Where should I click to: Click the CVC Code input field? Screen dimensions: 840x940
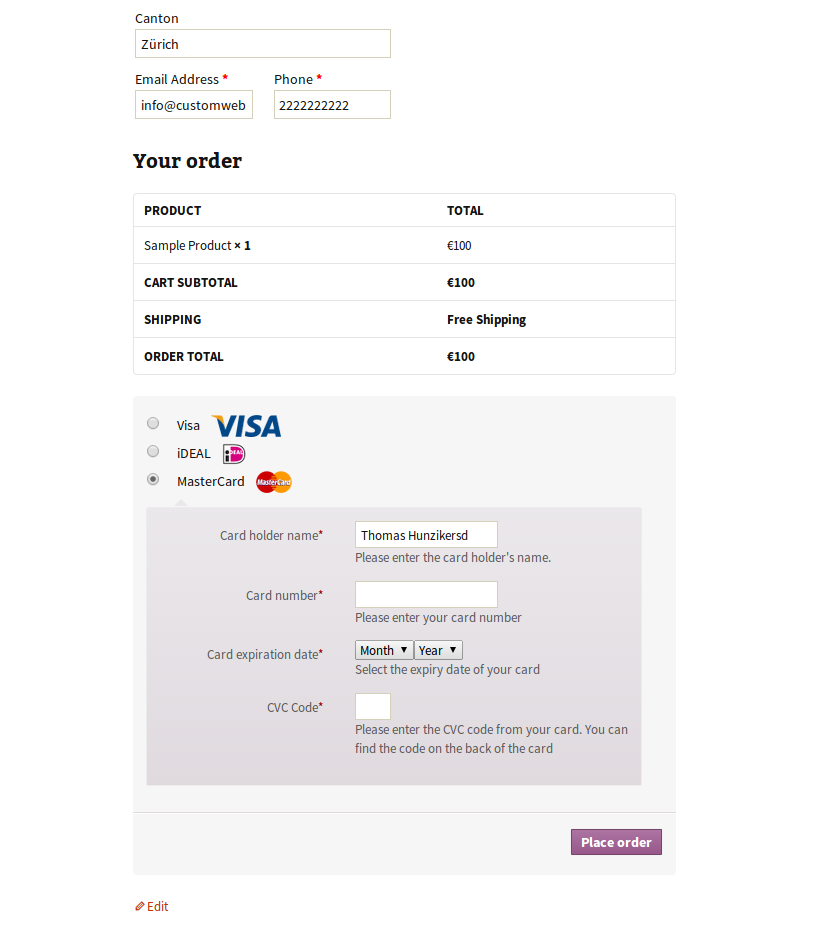pos(372,706)
